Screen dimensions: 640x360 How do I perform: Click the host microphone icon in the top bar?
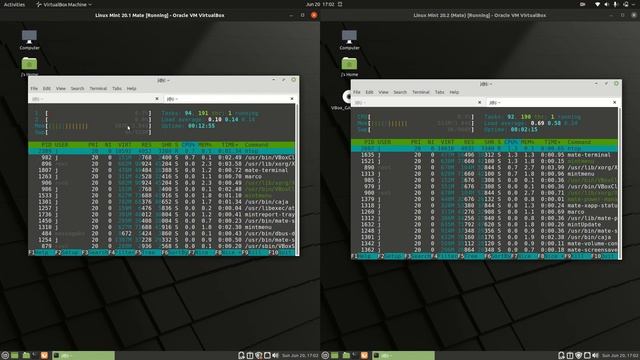pyautogui.click(x=616, y=4)
